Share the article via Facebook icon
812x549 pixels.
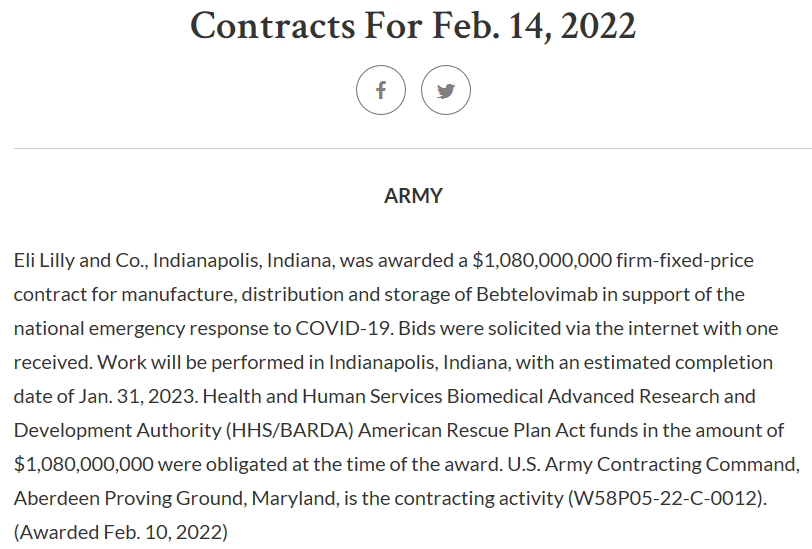click(x=381, y=90)
